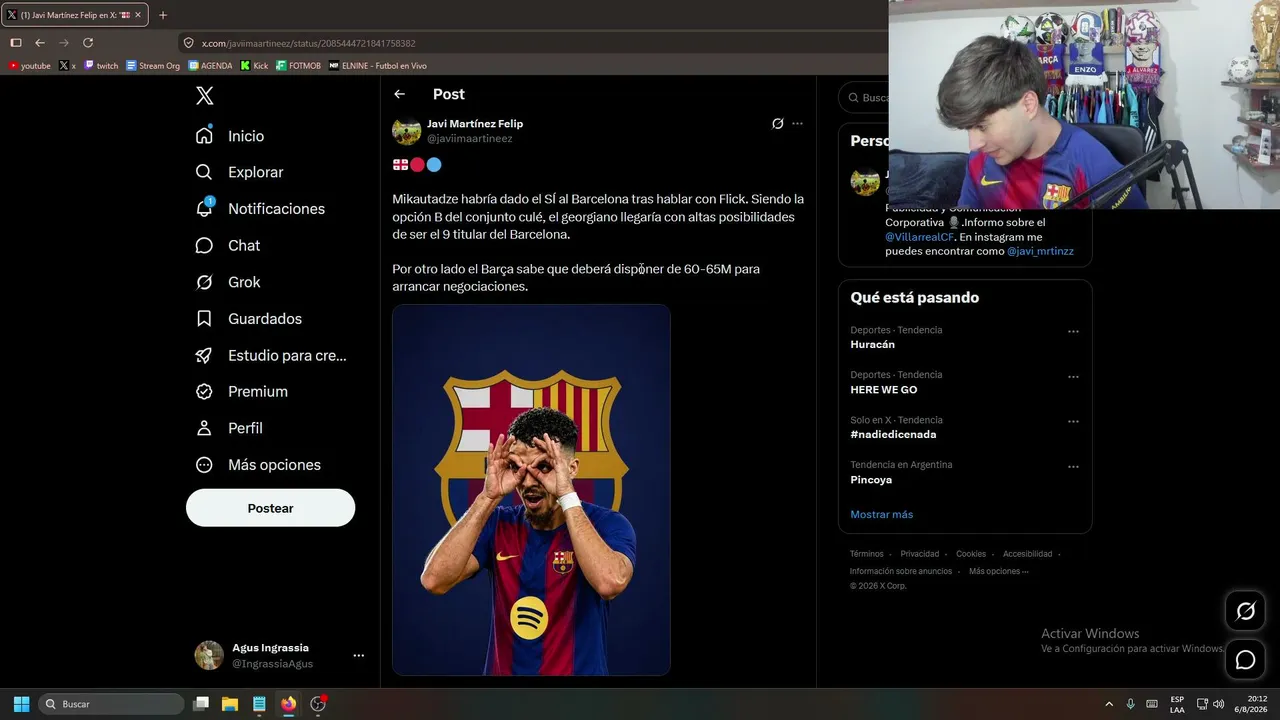
Task: Open the ELNINE - Futbol en Vivo bookmark
Action: click(x=378, y=66)
